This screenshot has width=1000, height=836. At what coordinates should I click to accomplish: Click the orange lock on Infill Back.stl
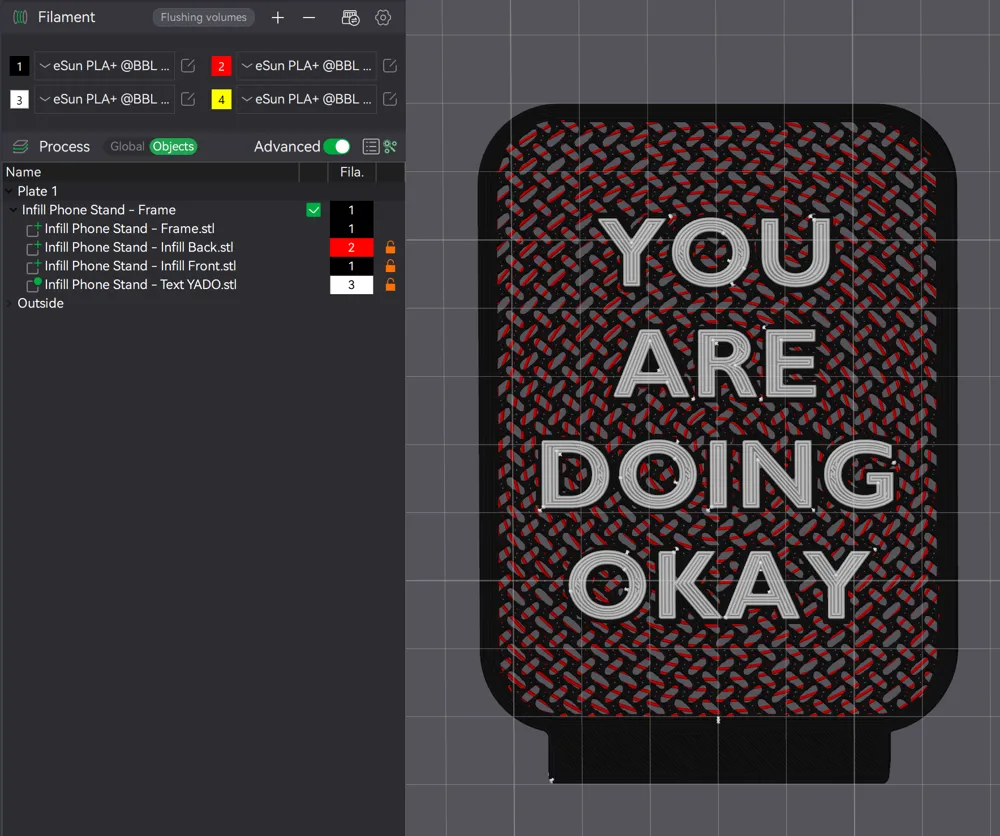click(390, 248)
